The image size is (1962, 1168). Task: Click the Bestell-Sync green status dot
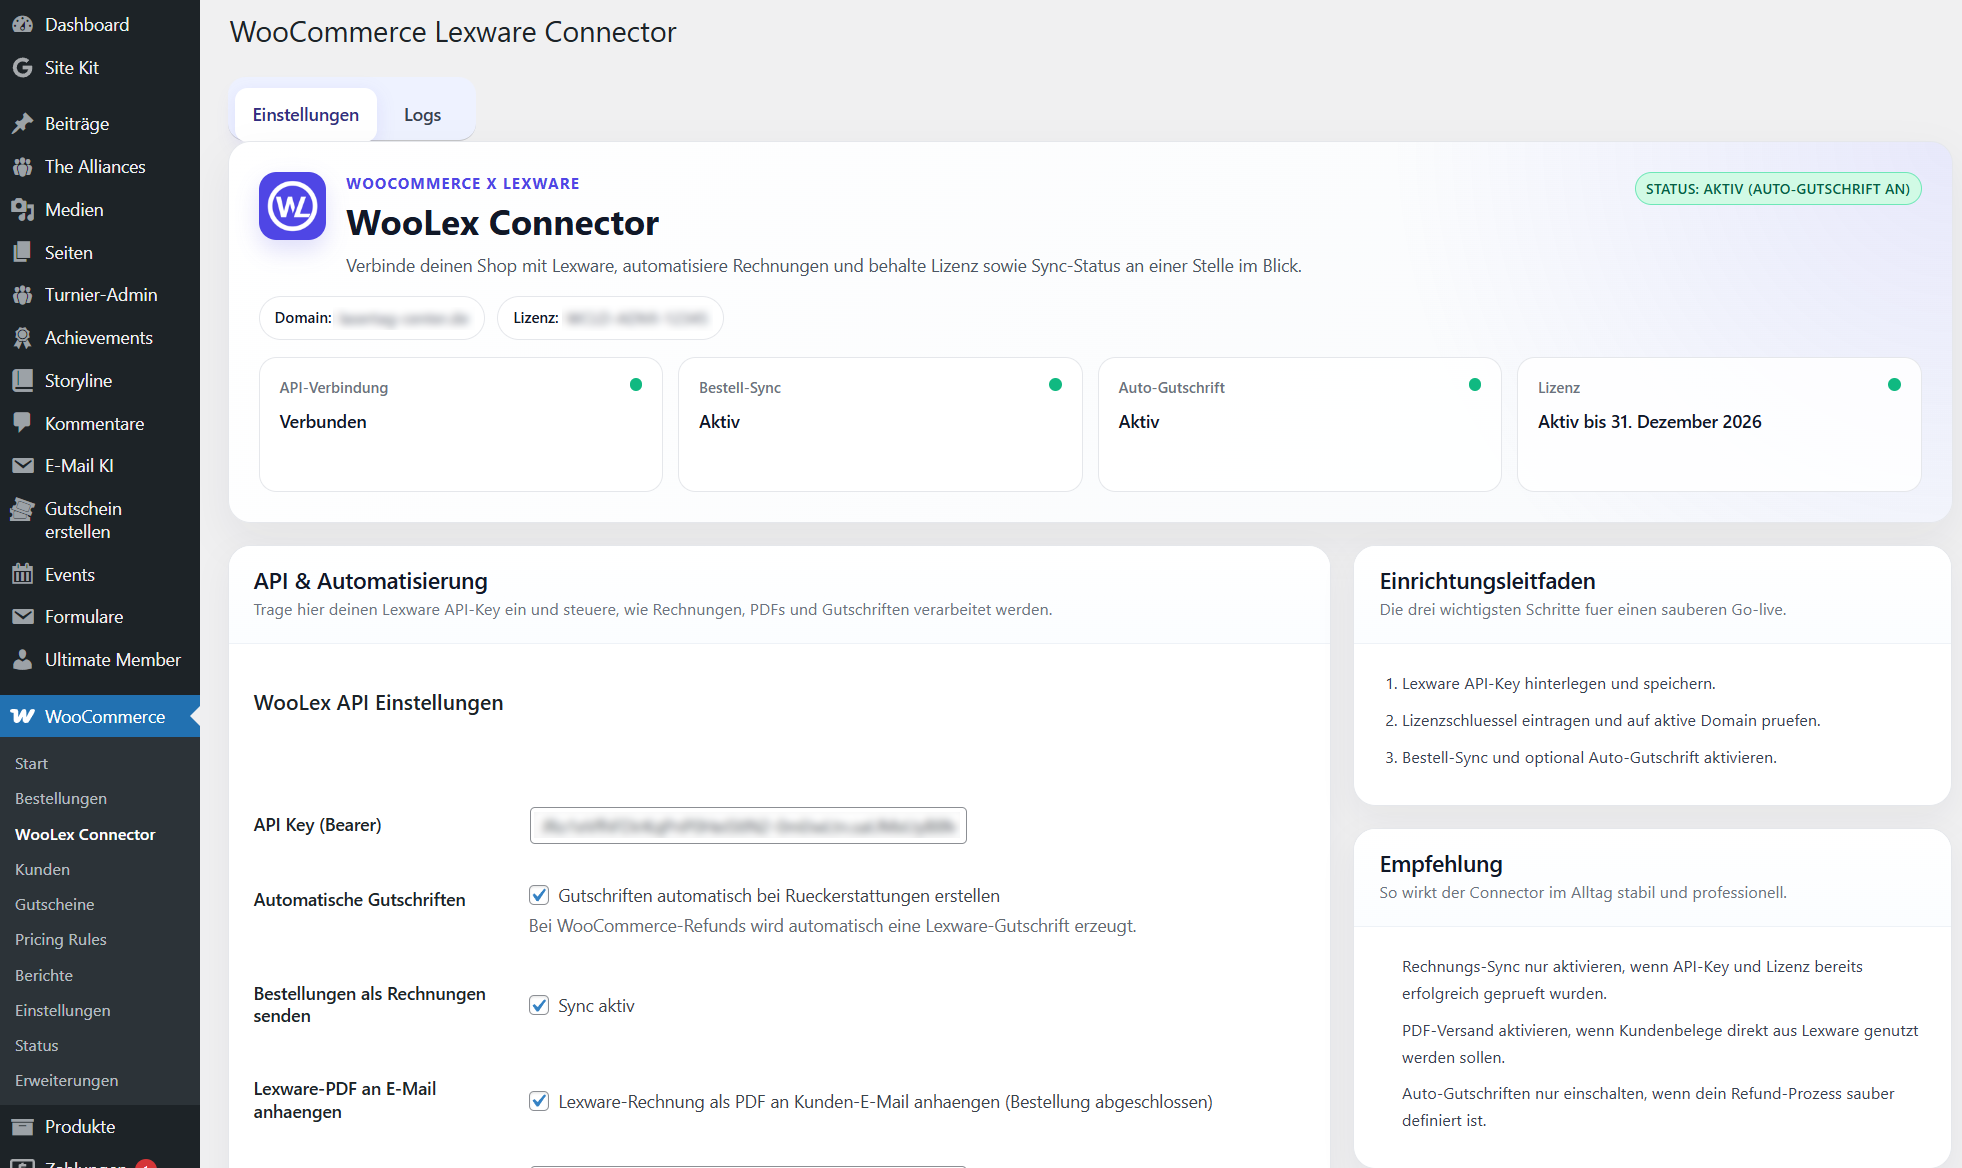[x=1055, y=385]
